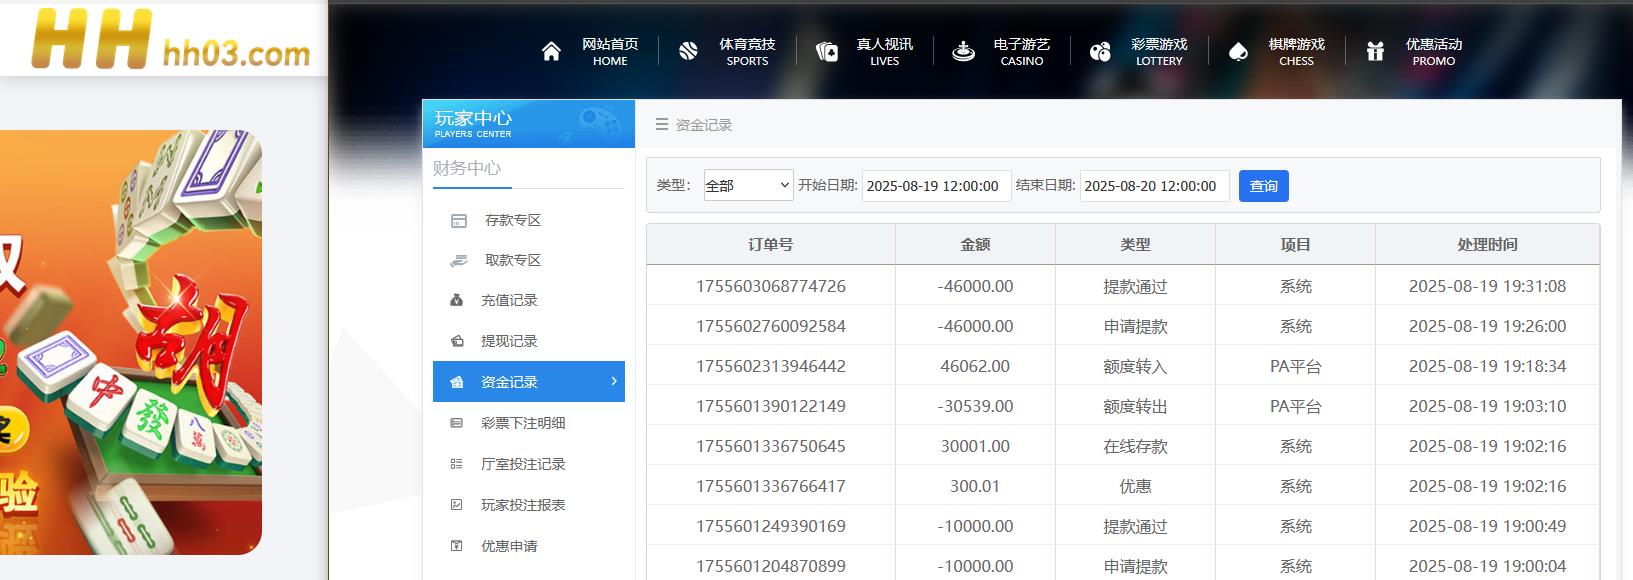The height and width of the screenshot is (580, 1633).
Task: Open 彩票下注明细 sidebar item
Action: pos(523,423)
